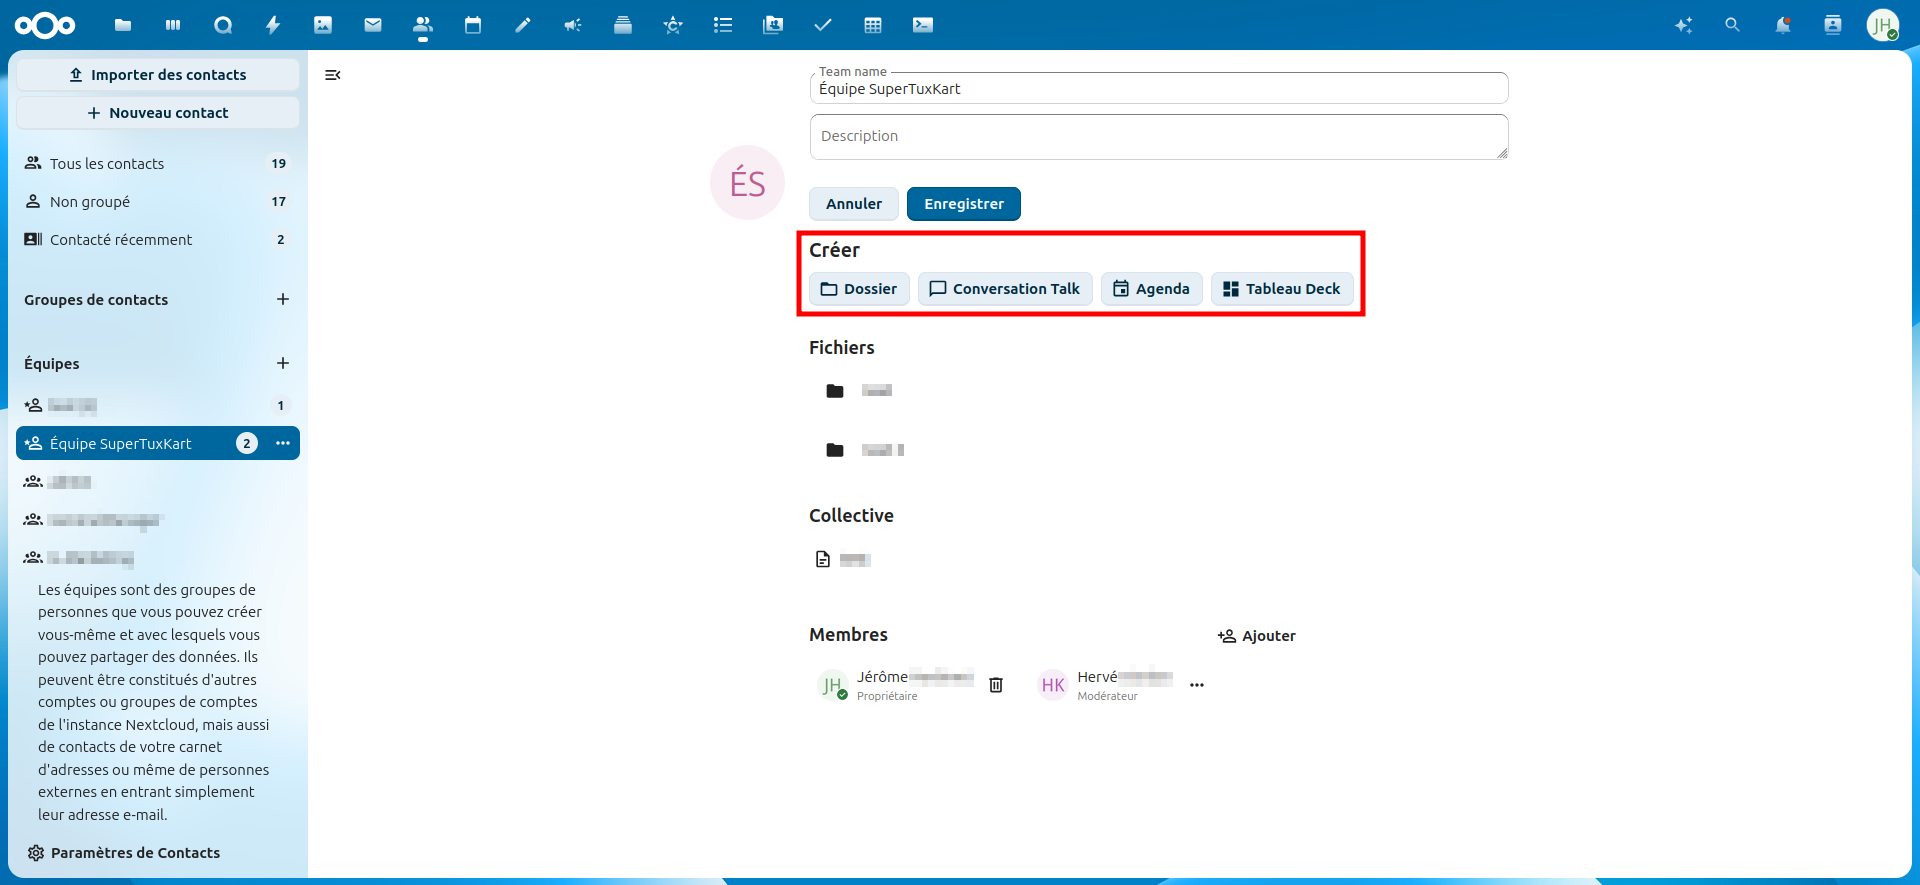Collapse the navigation sidebar toggle
This screenshot has height=885, width=1920.
pyautogui.click(x=333, y=75)
